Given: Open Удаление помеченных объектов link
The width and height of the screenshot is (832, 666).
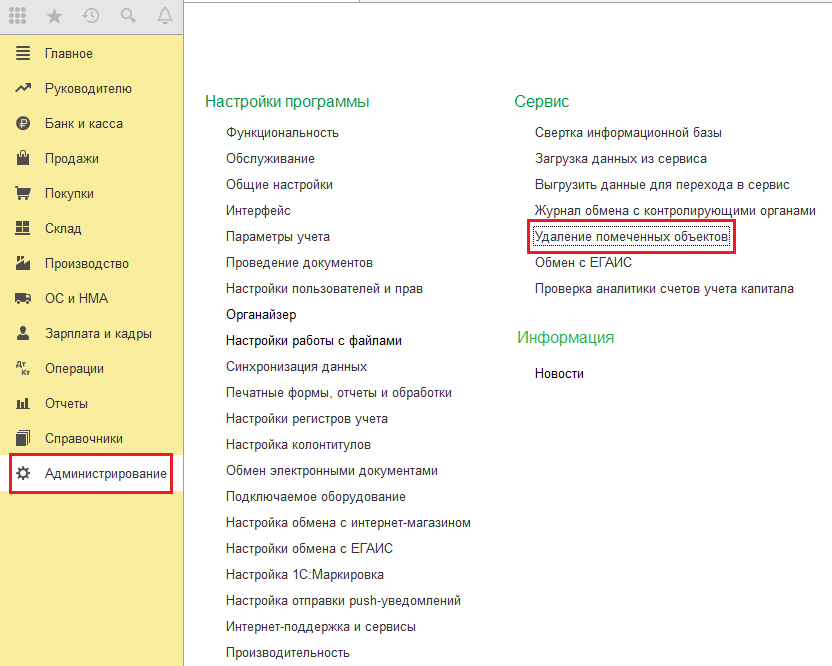Looking at the screenshot, I should 632,237.
